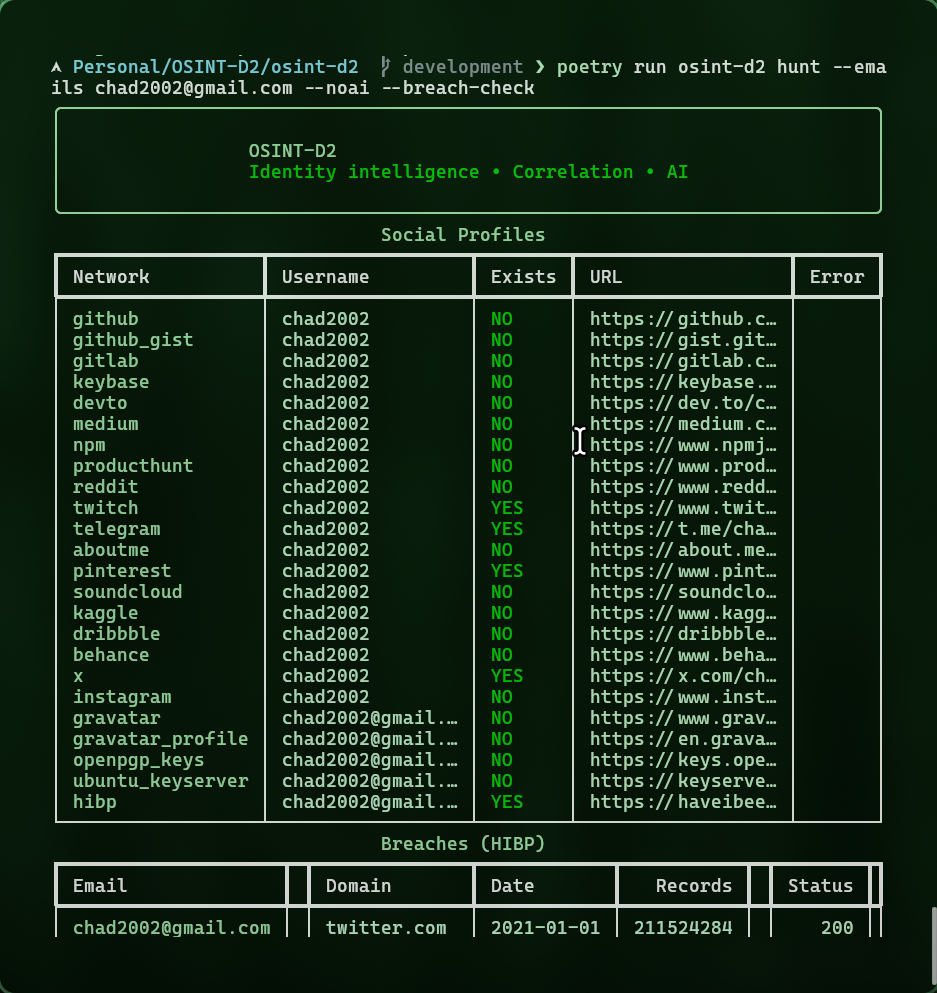The width and height of the screenshot is (937, 993).
Task: Click the 'Username' column header
Action: point(325,277)
